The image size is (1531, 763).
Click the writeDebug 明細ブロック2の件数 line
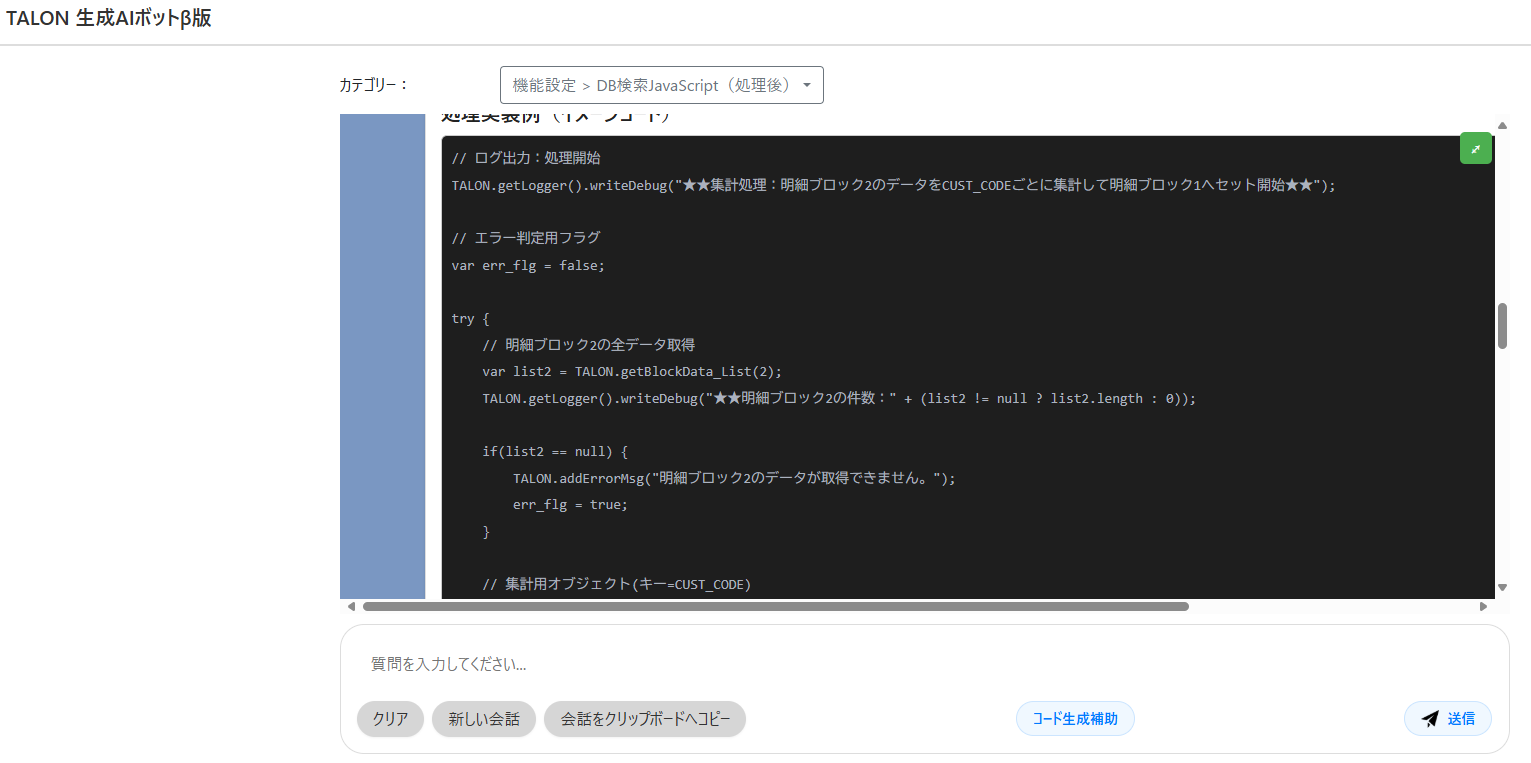point(839,398)
